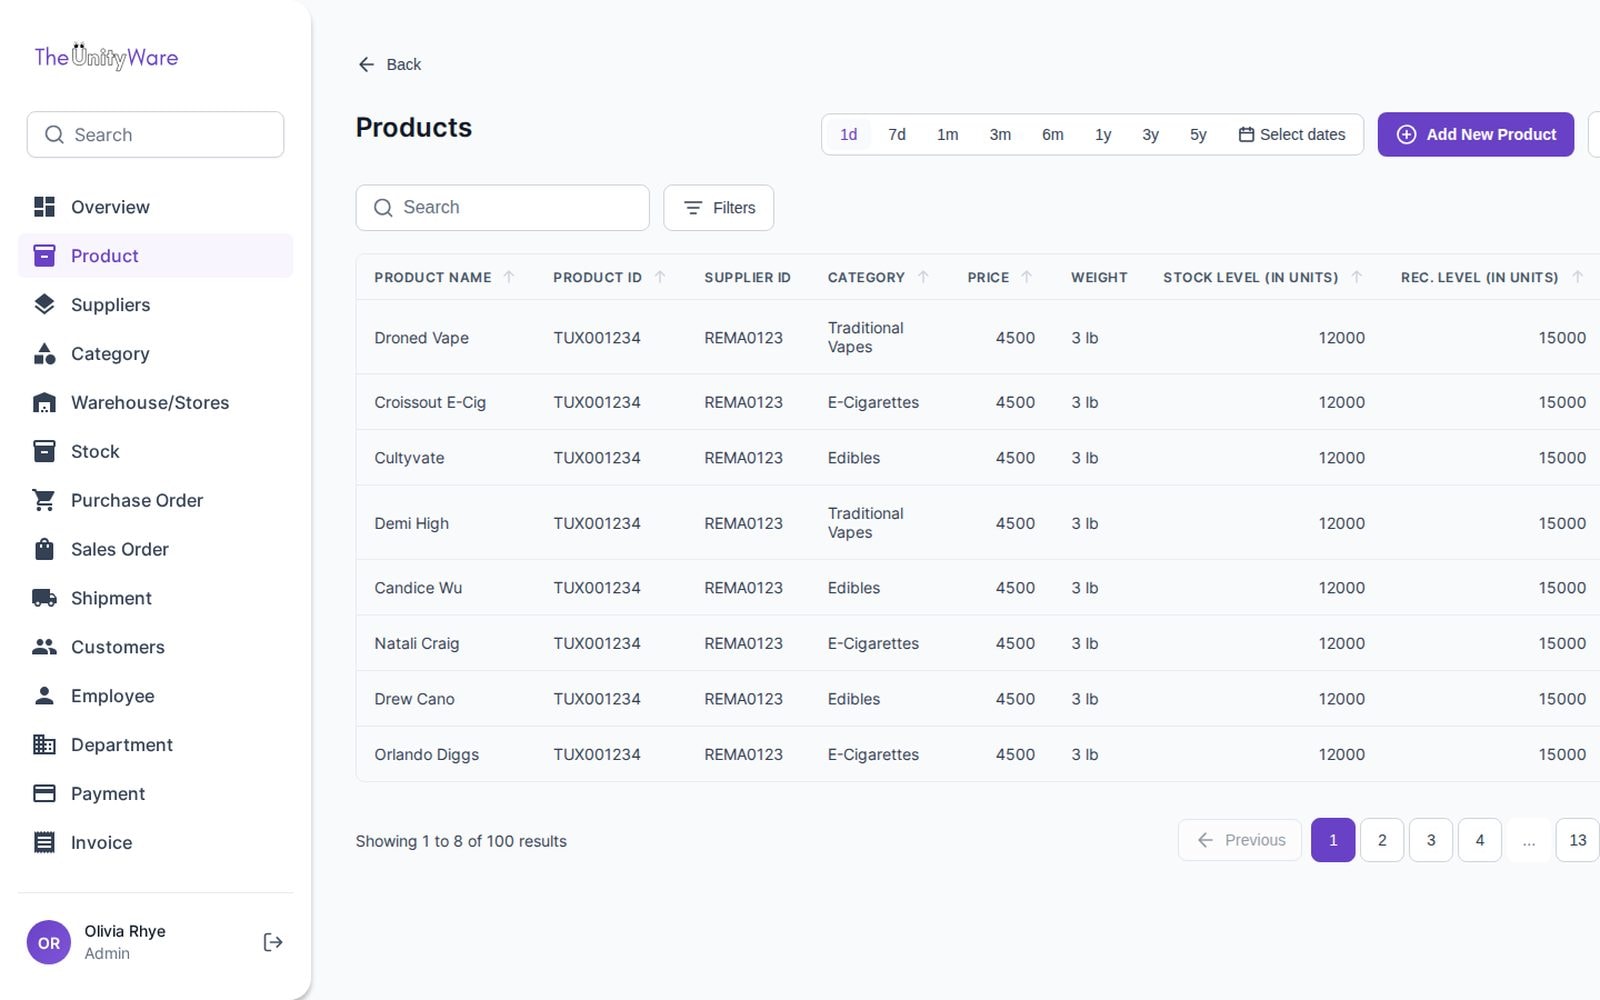Click the Payment card icon
The image size is (1600, 1000).
pyautogui.click(x=44, y=794)
